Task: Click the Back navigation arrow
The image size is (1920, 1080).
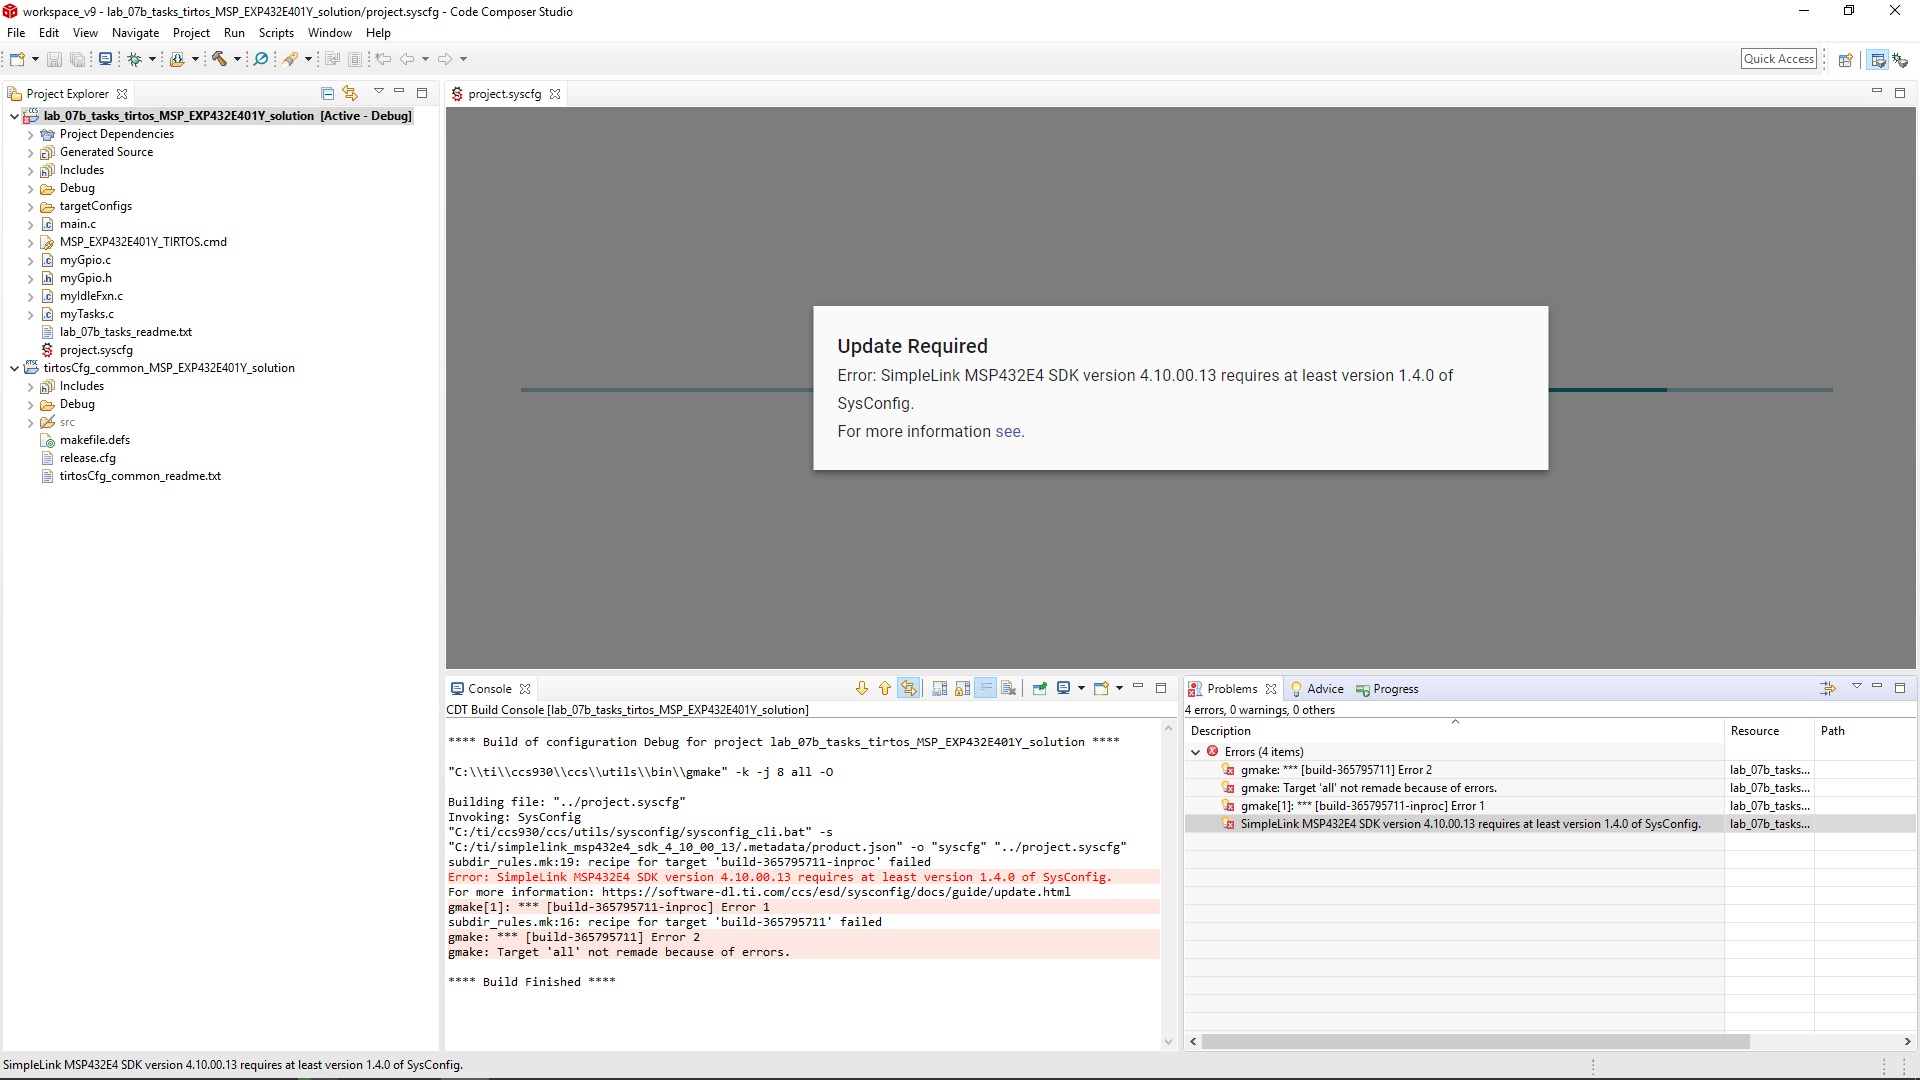Action: point(407,59)
